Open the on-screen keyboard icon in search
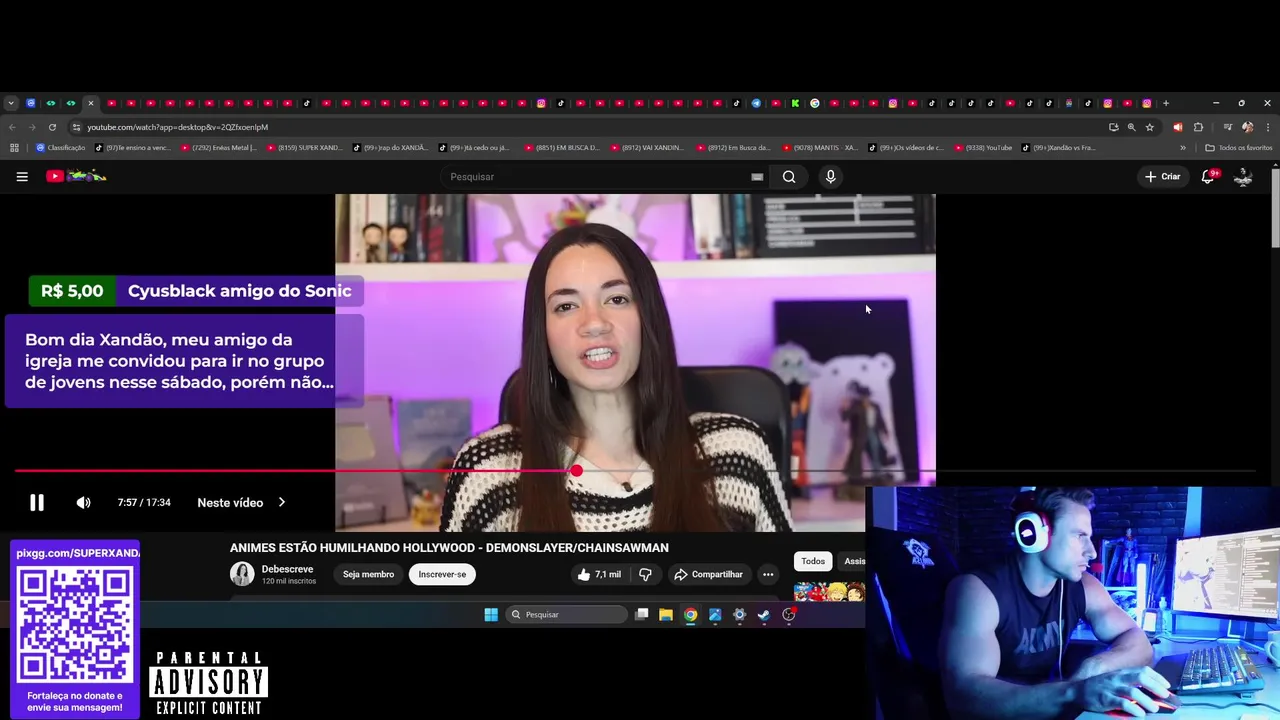Screen dimensions: 1280x720 coord(757,177)
